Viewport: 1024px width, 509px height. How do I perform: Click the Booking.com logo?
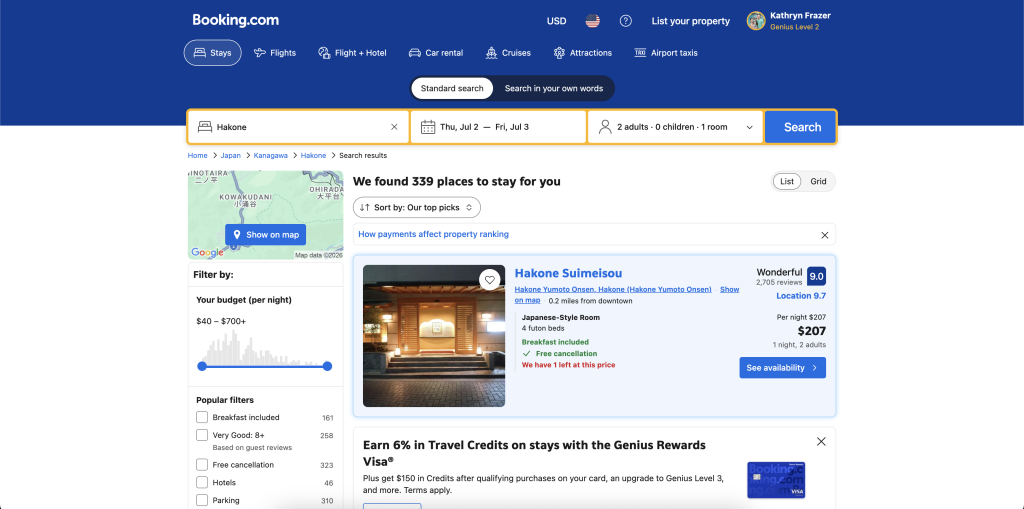tap(235, 20)
